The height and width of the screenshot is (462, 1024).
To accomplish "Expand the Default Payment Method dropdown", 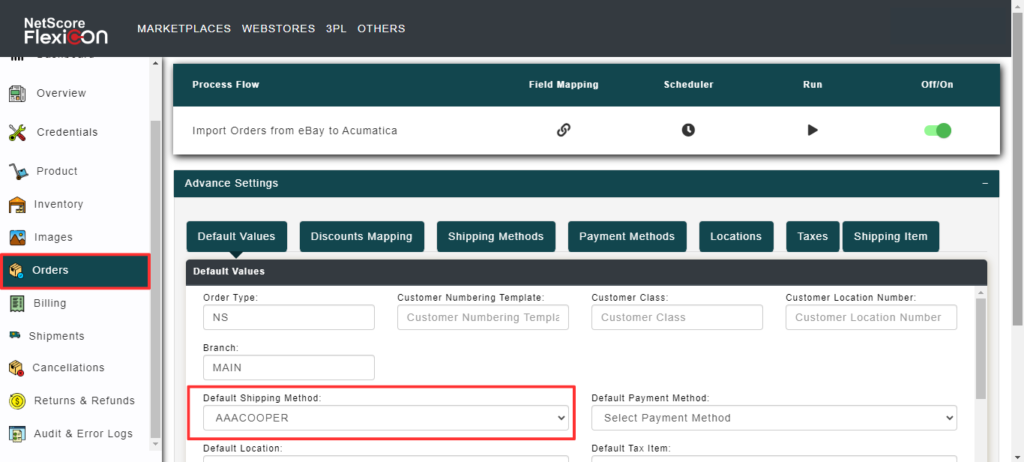I will click(x=774, y=418).
